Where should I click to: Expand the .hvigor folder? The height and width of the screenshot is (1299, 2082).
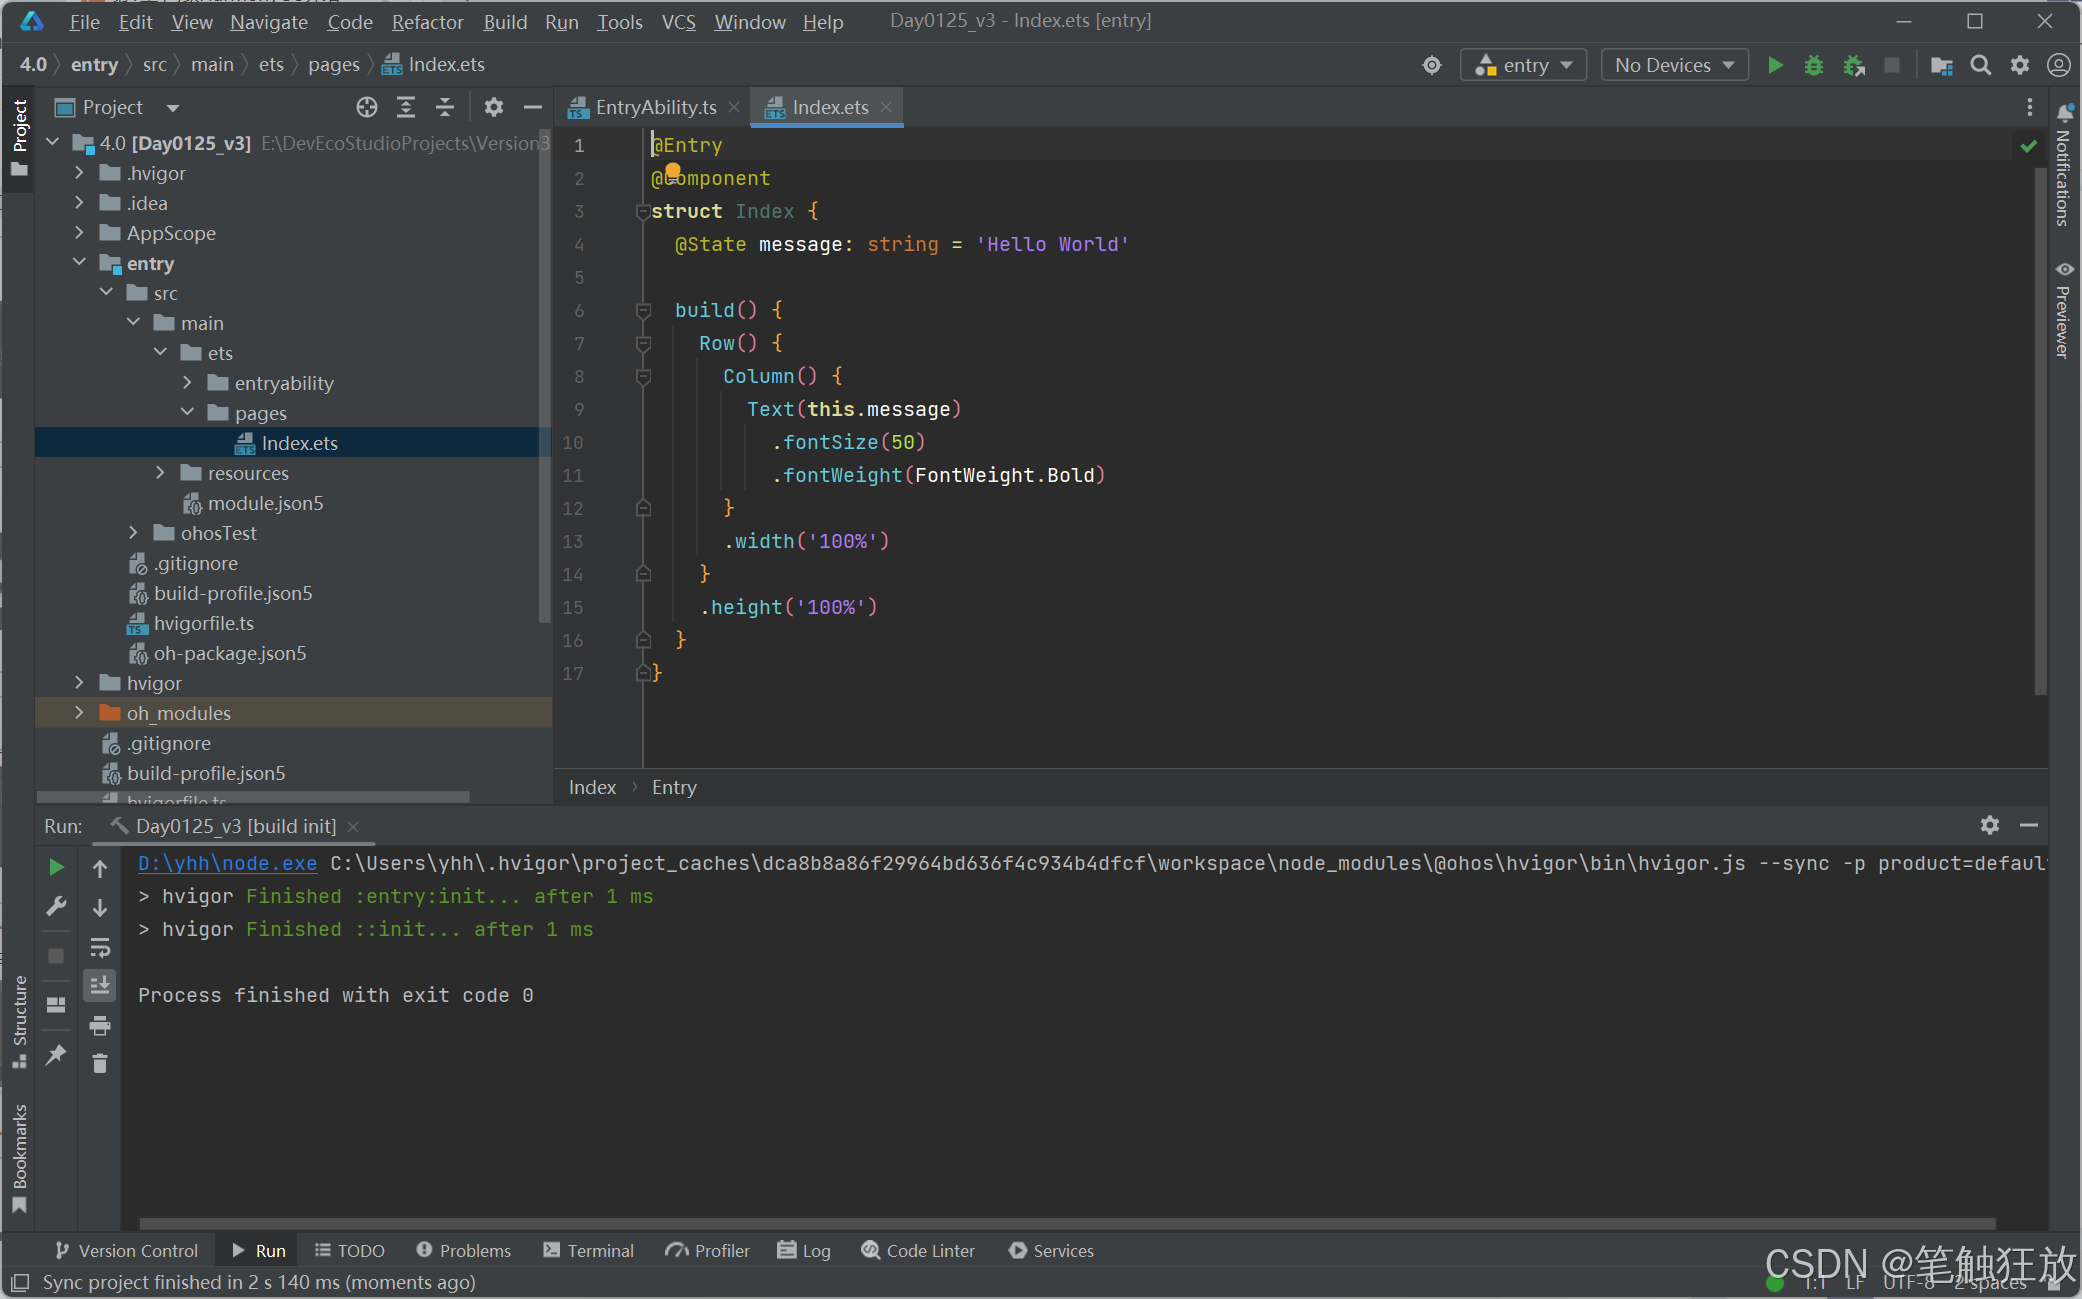(79, 173)
